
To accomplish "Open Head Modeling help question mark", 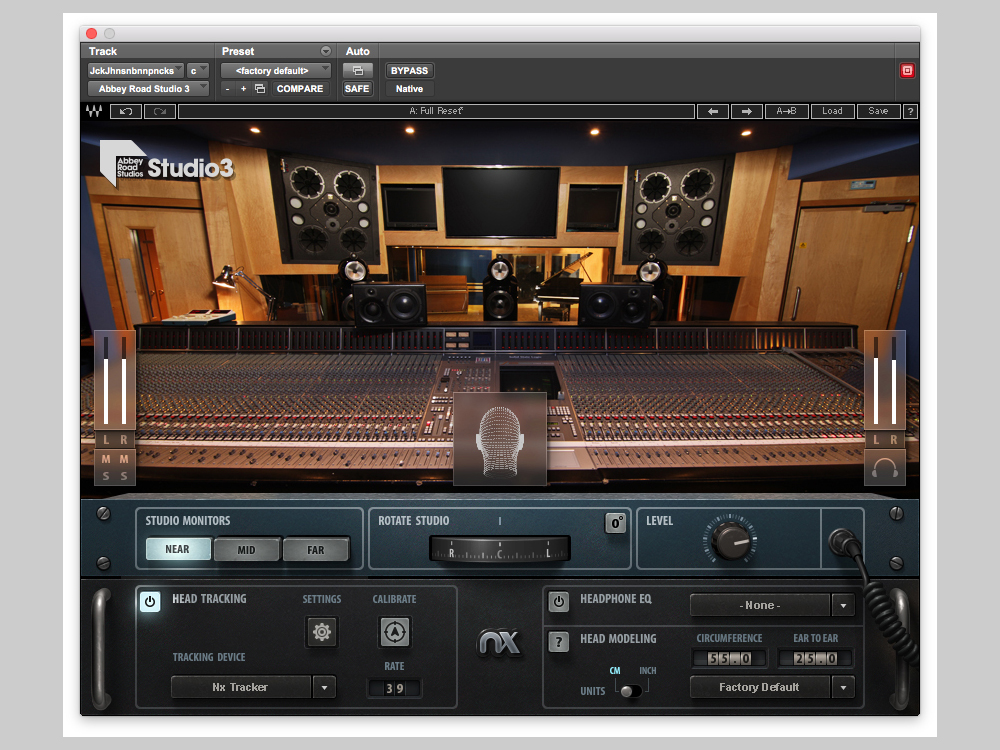I will [x=559, y=642].
